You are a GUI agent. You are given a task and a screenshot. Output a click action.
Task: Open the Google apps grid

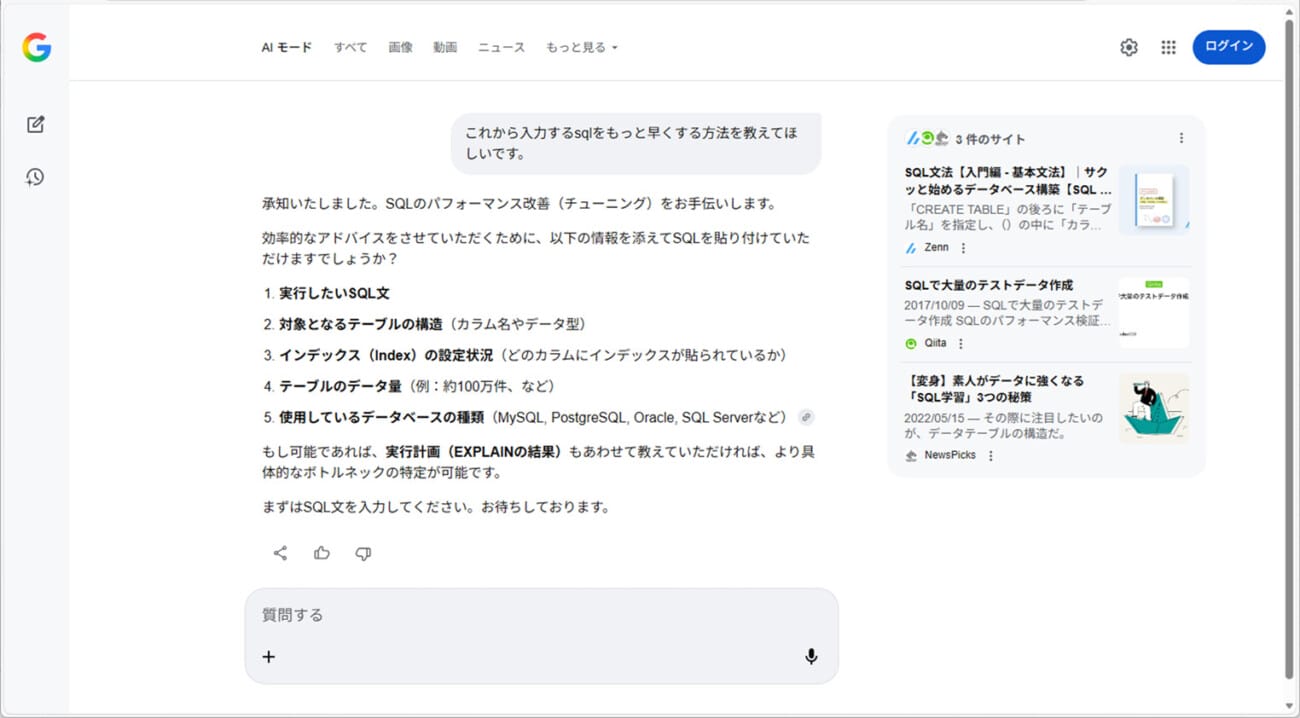[1168, 47]
